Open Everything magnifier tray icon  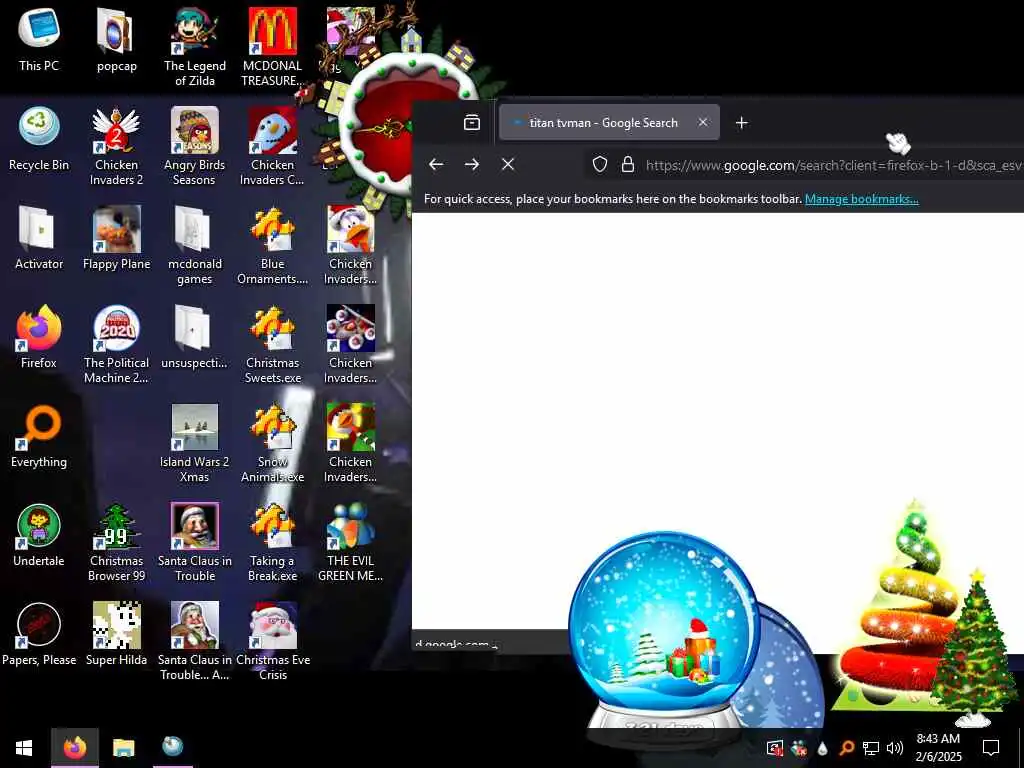pos(846,748)
